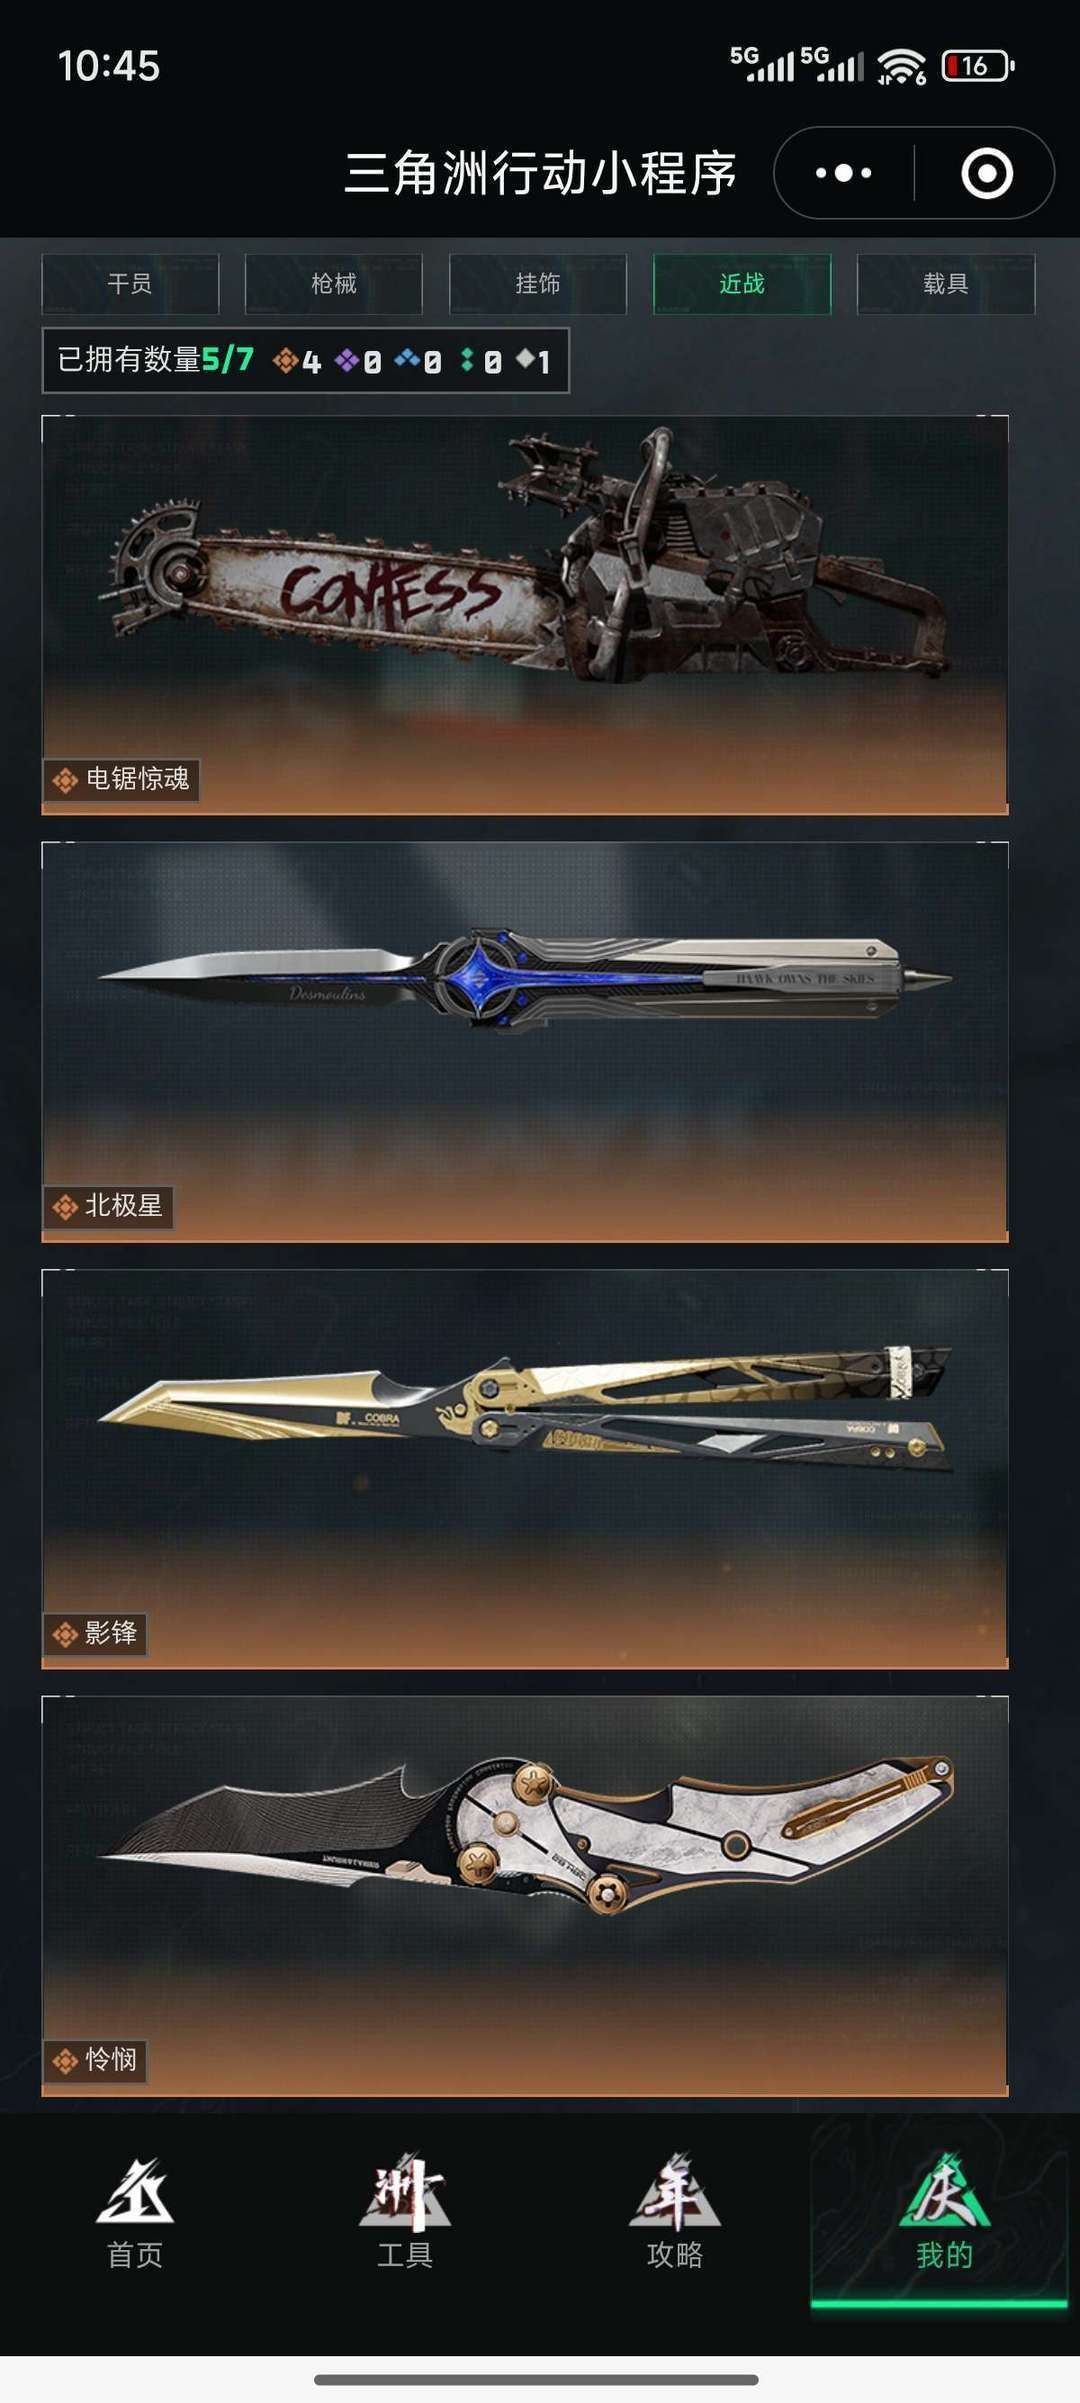Select the 近战 tab

pyautogui.click(x=742, y=284)
